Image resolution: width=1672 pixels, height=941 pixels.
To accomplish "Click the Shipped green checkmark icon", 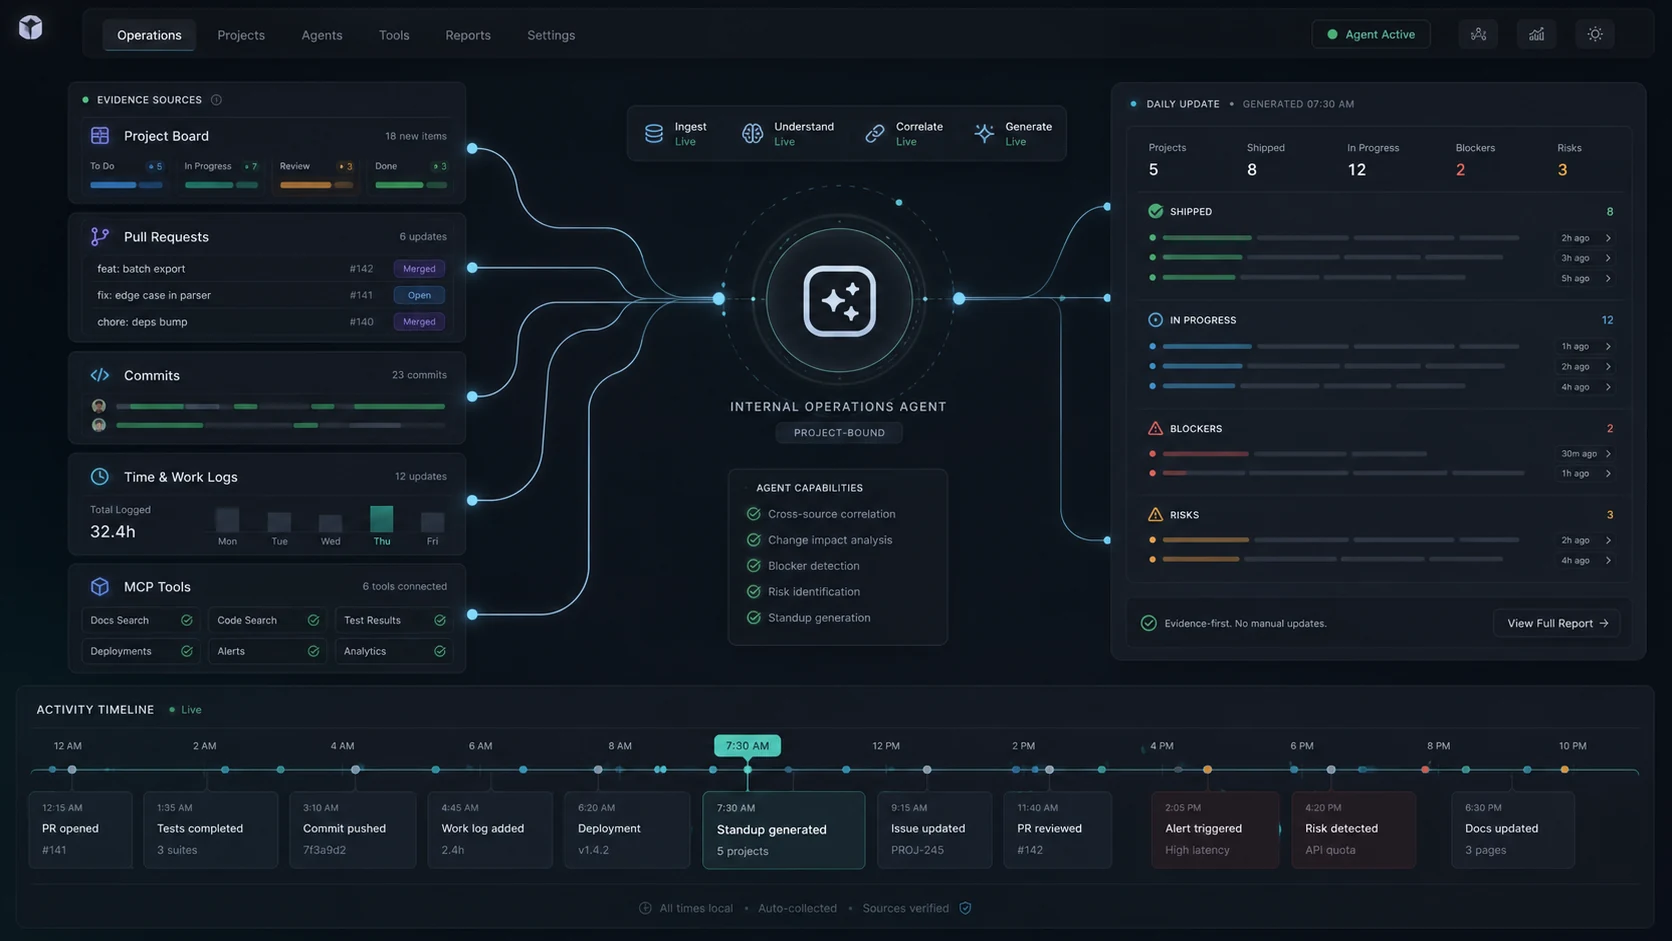I will click(1155, 211).
